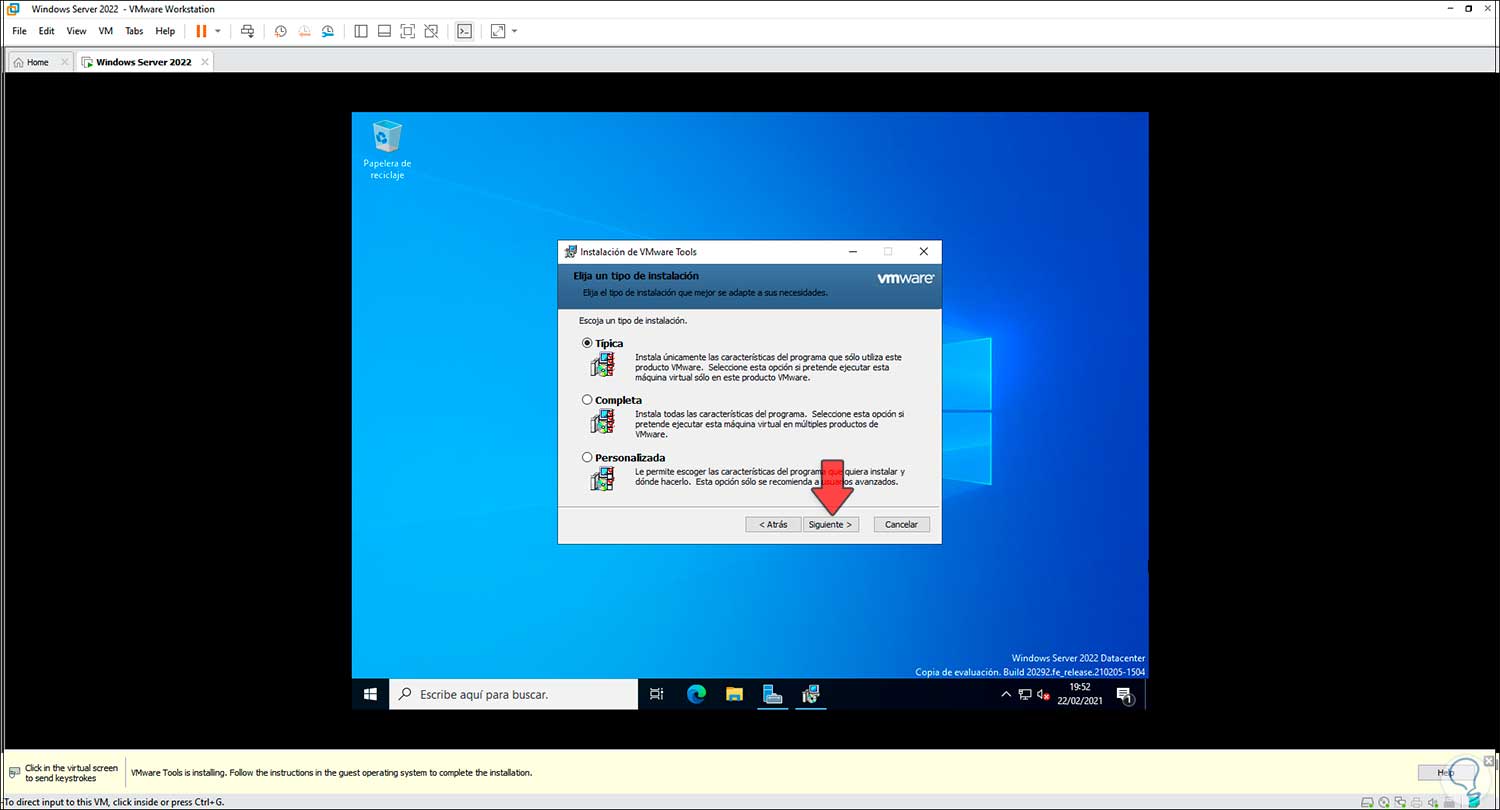Select the Personalizada installation option
The image size is (1500, 810).
pyautogui.click(x=587, y=457)
